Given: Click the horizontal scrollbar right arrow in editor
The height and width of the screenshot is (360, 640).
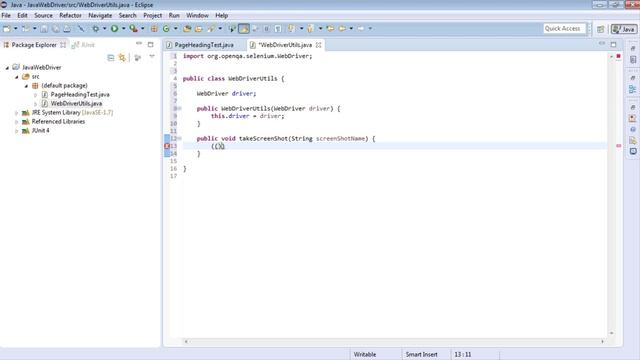Looking at the screenshot, I should pyautogui.click(x=602, y=341).
